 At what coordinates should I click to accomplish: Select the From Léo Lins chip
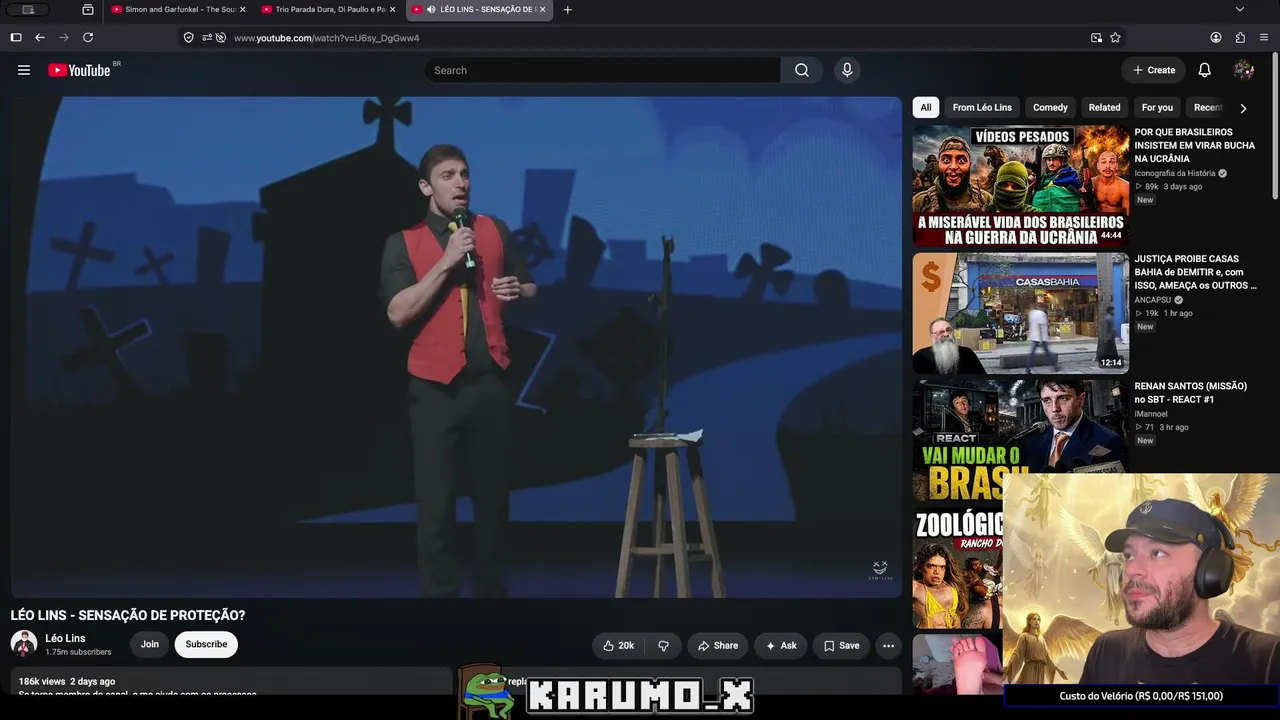click(982, 107)
